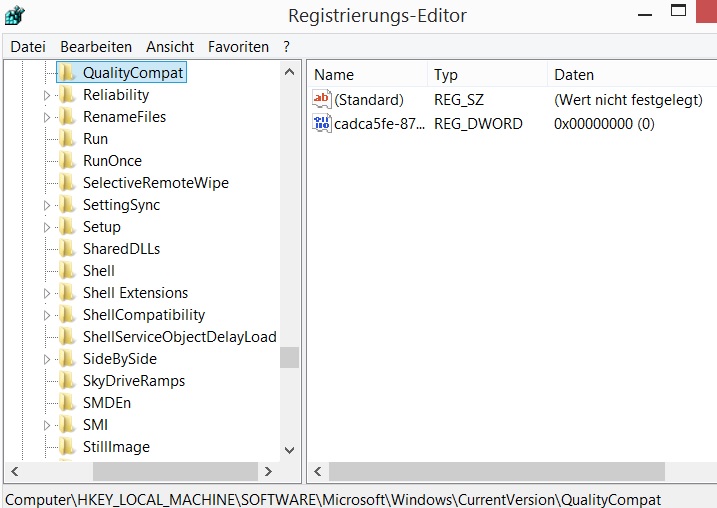717x508 pixels.
Task: Expand the SettingSync key
Action: pyautogui.click(x=47, y=205)
